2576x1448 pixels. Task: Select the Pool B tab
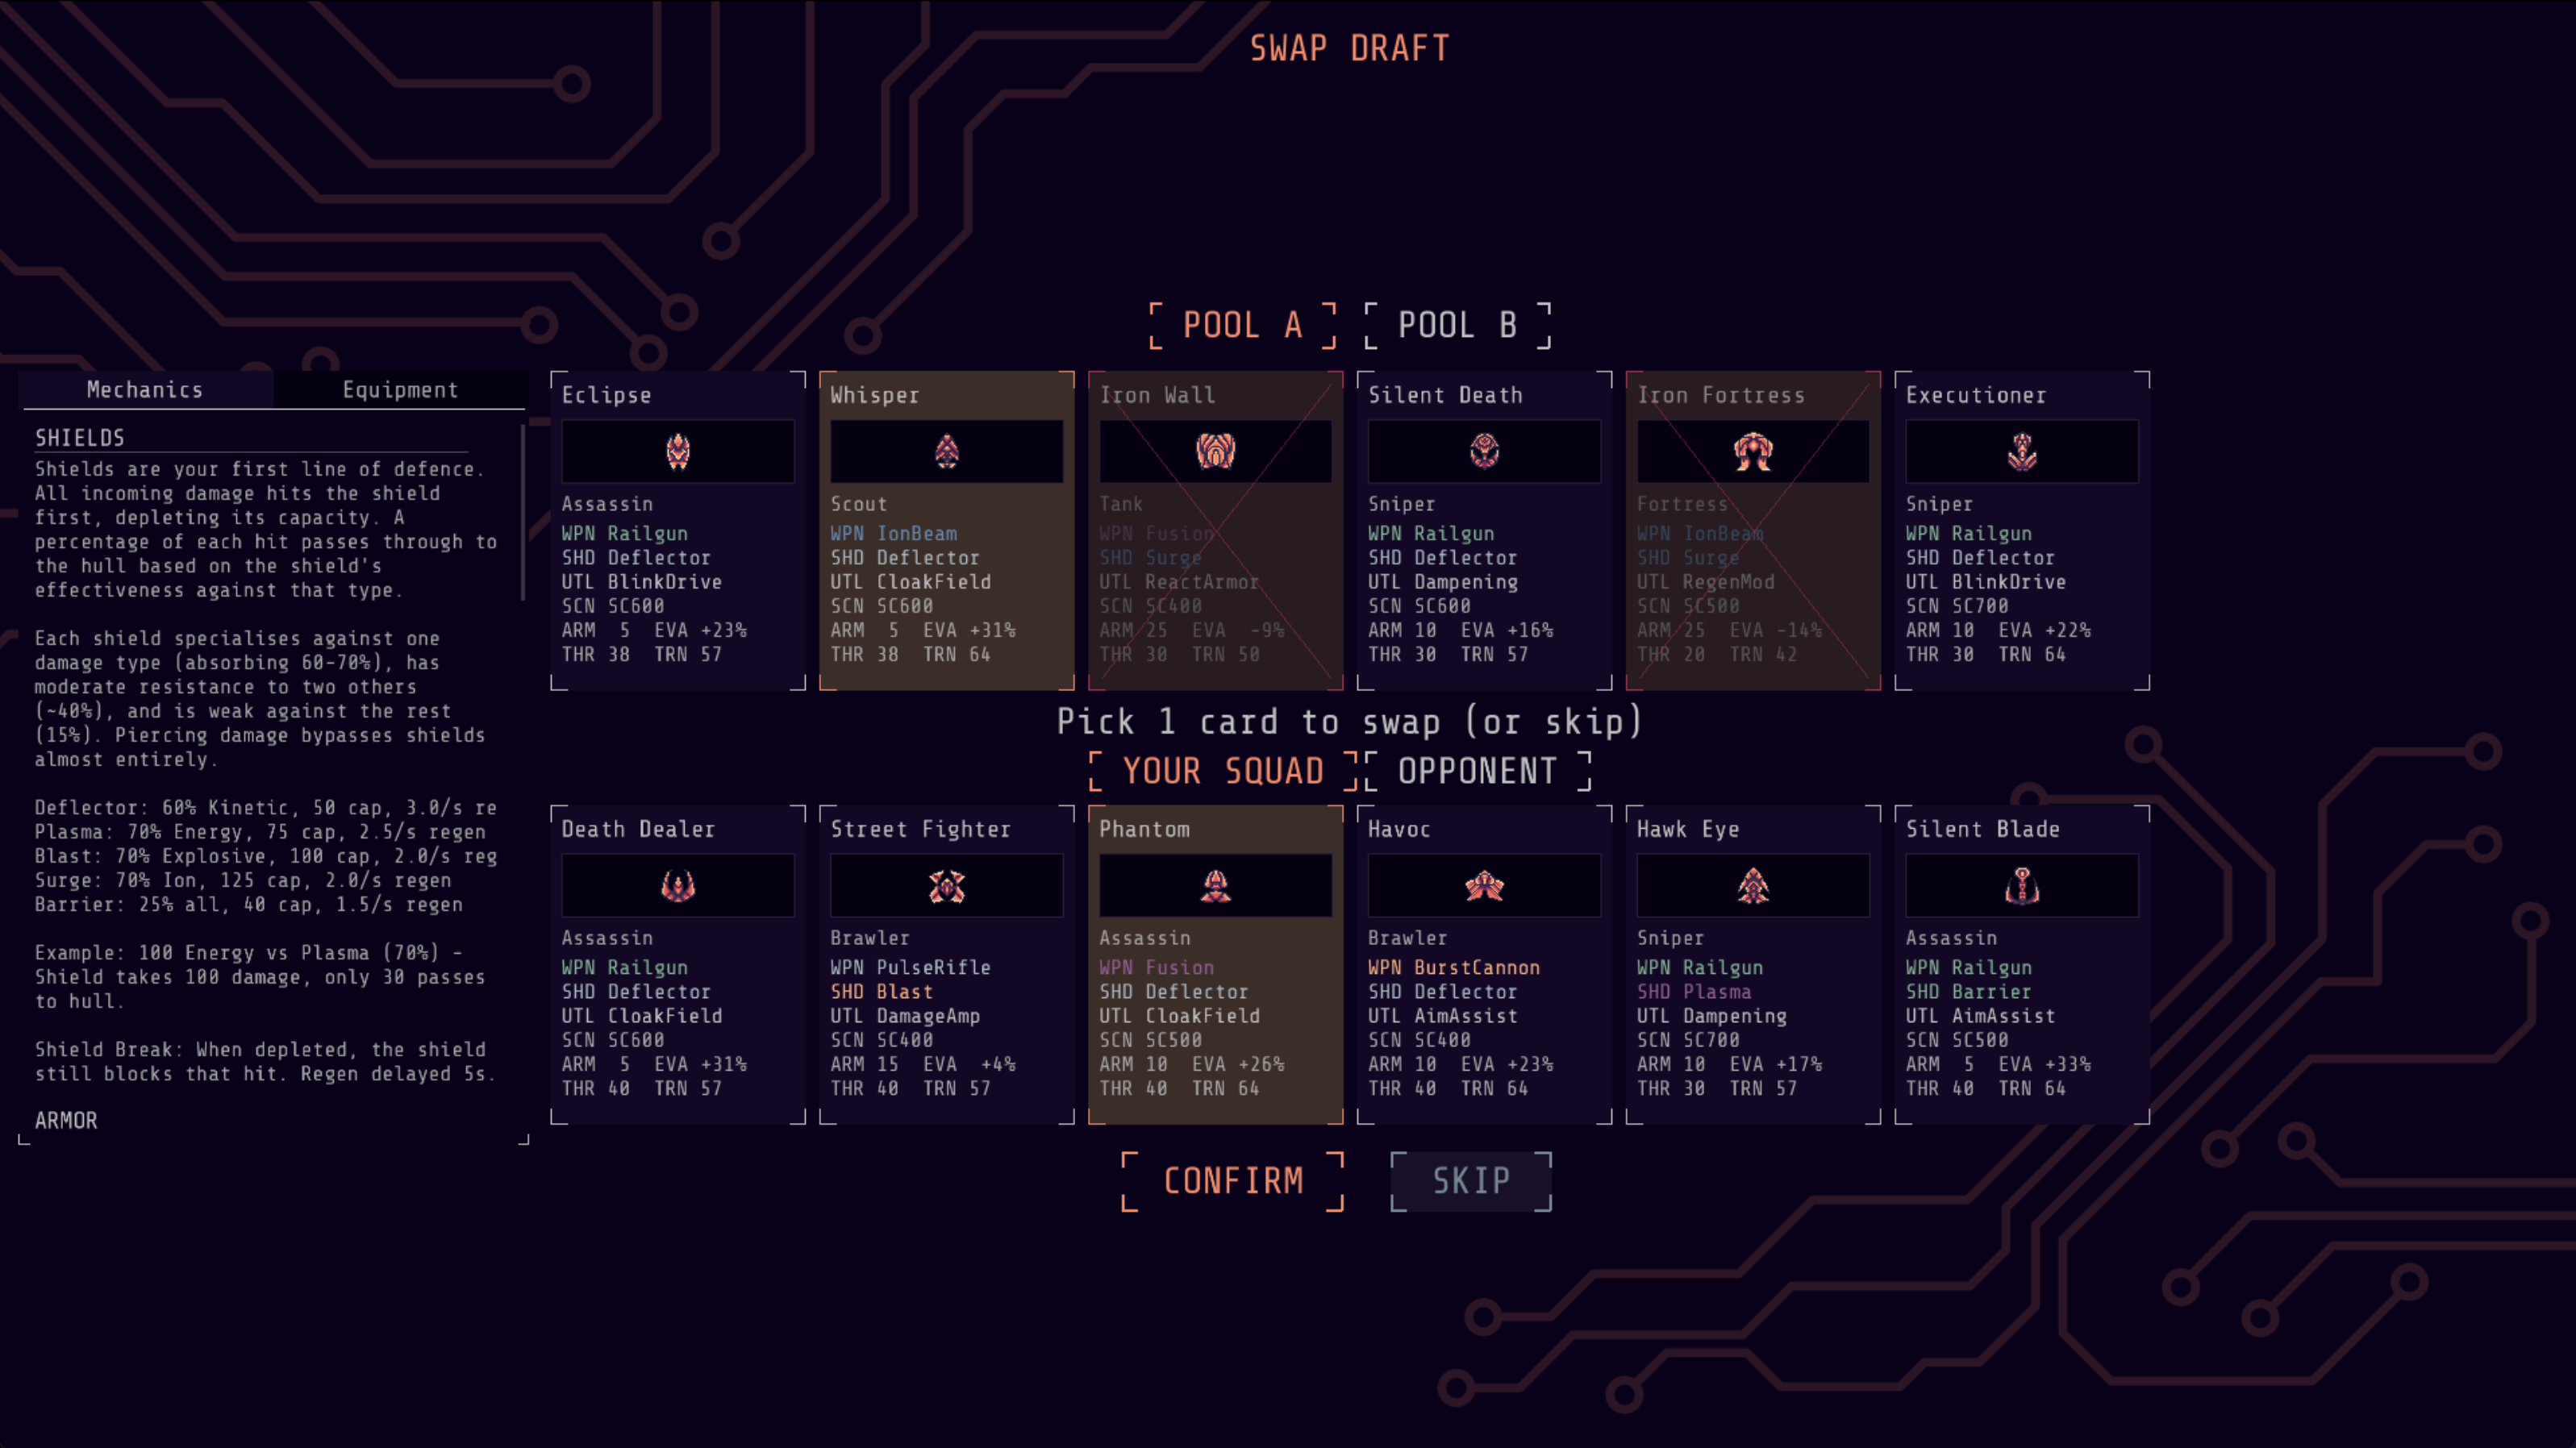click(1457, 325)
